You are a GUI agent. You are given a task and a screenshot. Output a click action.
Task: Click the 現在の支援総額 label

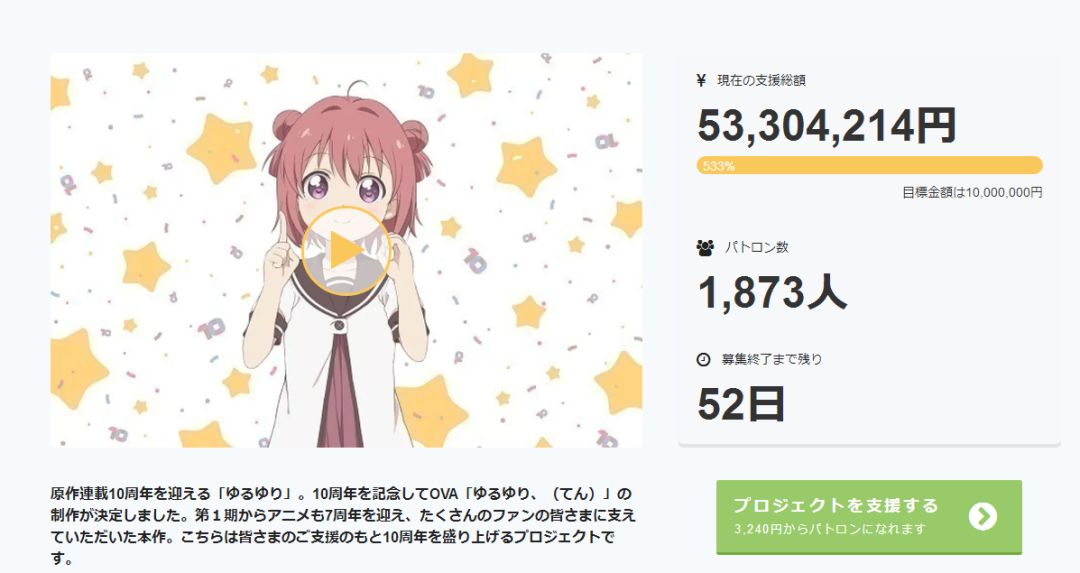(x=761, y=81)
